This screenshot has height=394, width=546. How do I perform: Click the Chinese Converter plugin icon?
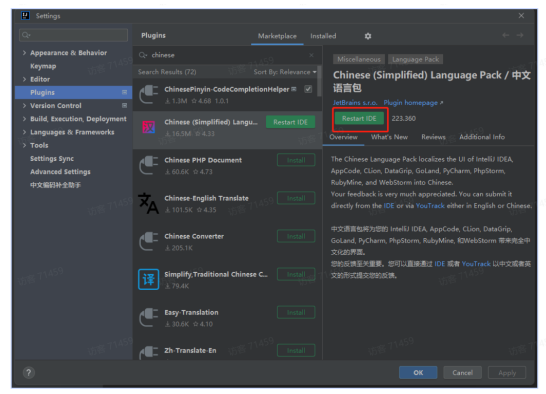149,241
